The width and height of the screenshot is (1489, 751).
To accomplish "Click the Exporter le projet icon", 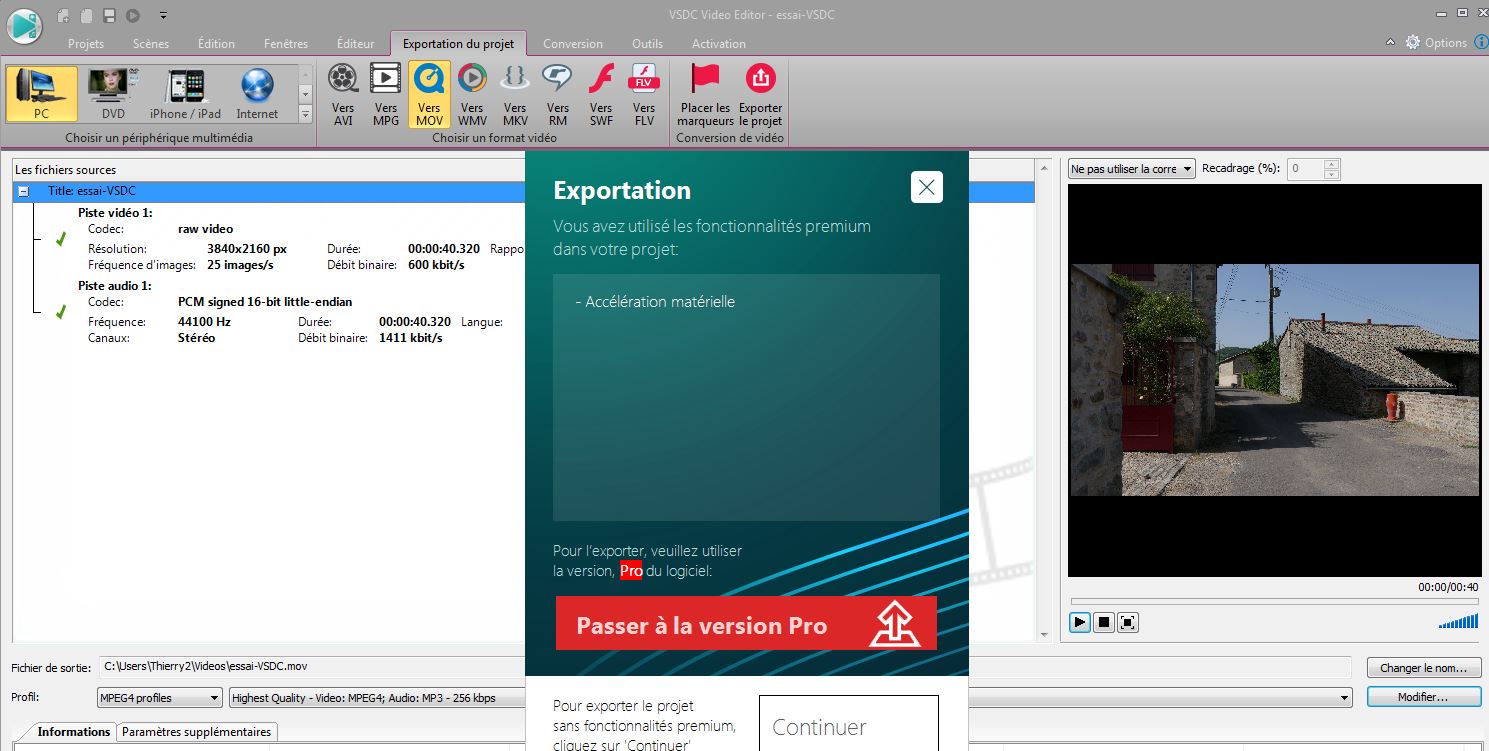I will coord(760,94).
